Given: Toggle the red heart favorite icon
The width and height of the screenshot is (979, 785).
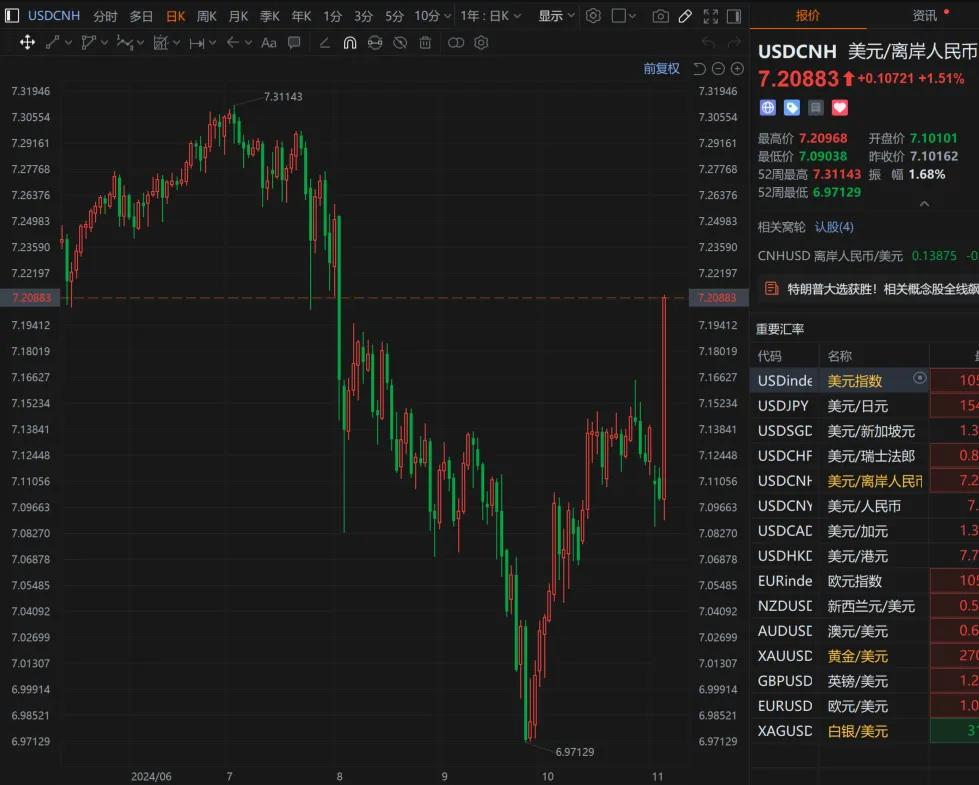Looking at the screenshot, I should [840, 107].
